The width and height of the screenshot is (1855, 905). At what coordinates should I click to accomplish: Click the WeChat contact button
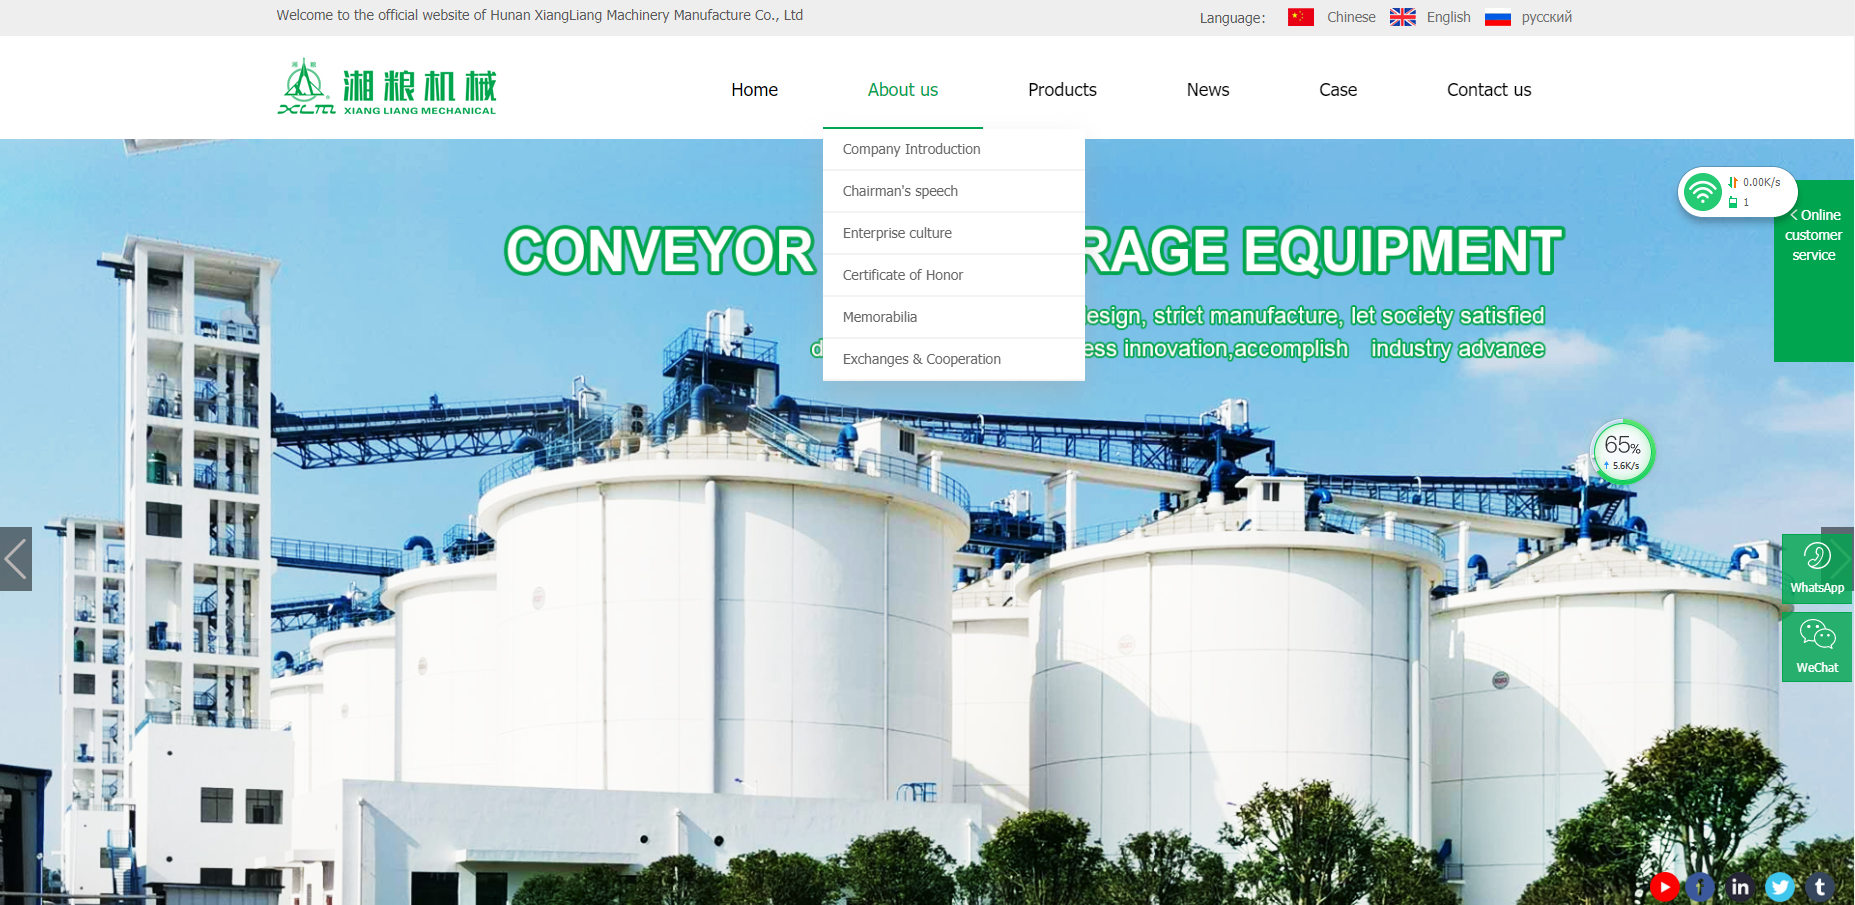1817,647
